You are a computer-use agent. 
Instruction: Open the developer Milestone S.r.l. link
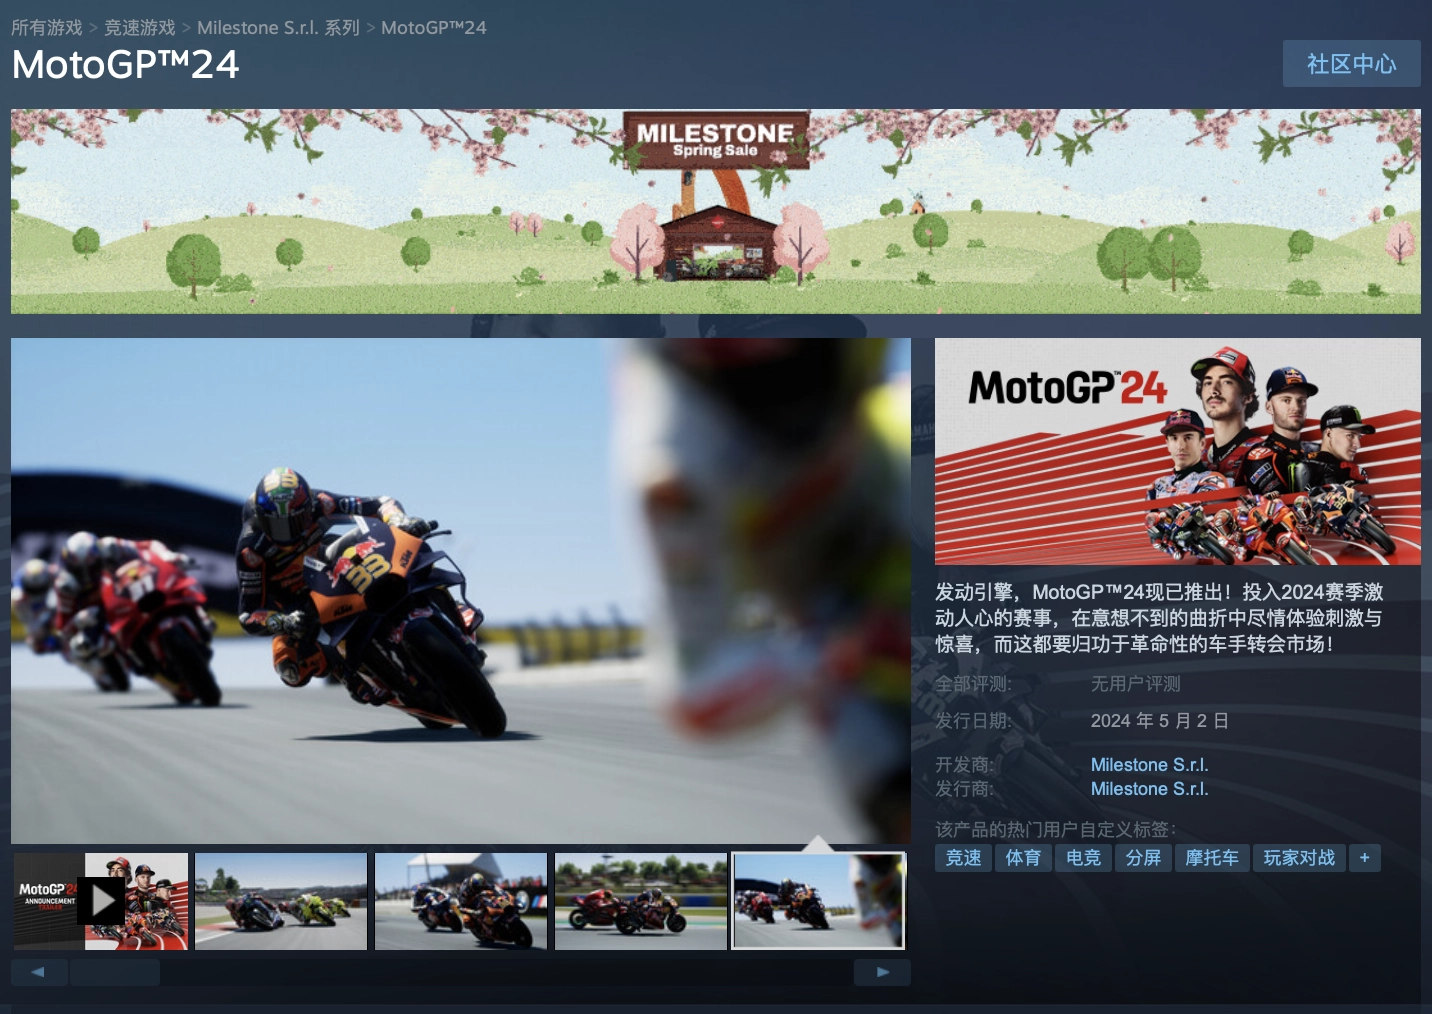coord(1149,765)
